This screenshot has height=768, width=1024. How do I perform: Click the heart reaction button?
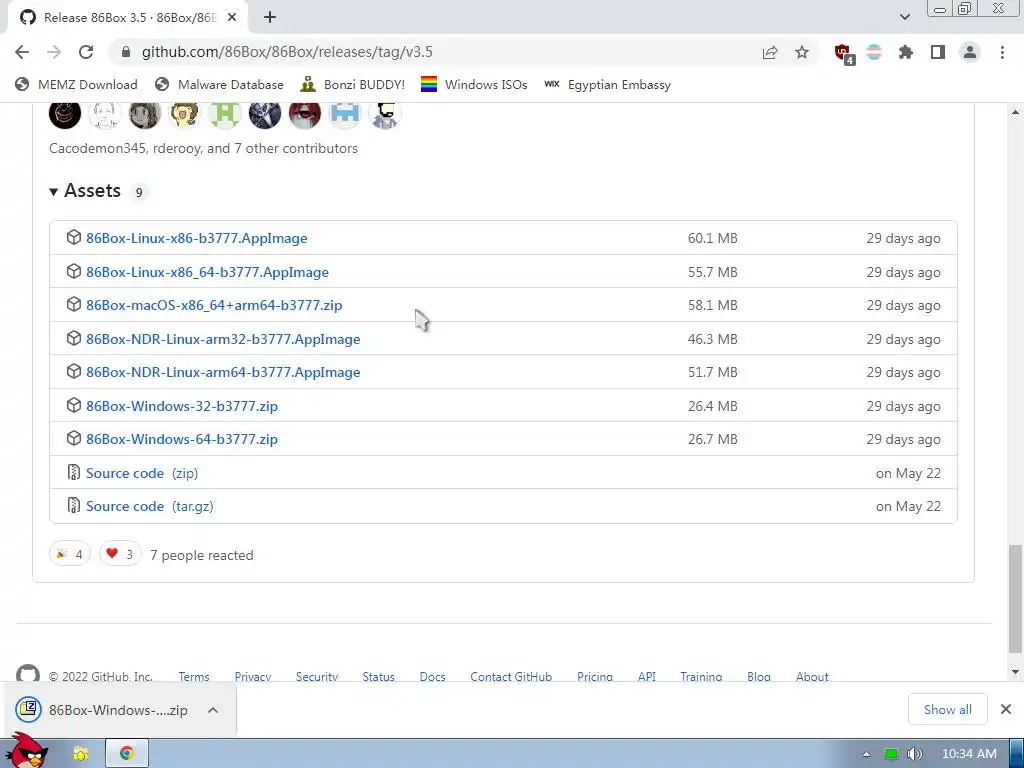click(x=120, y=554)
